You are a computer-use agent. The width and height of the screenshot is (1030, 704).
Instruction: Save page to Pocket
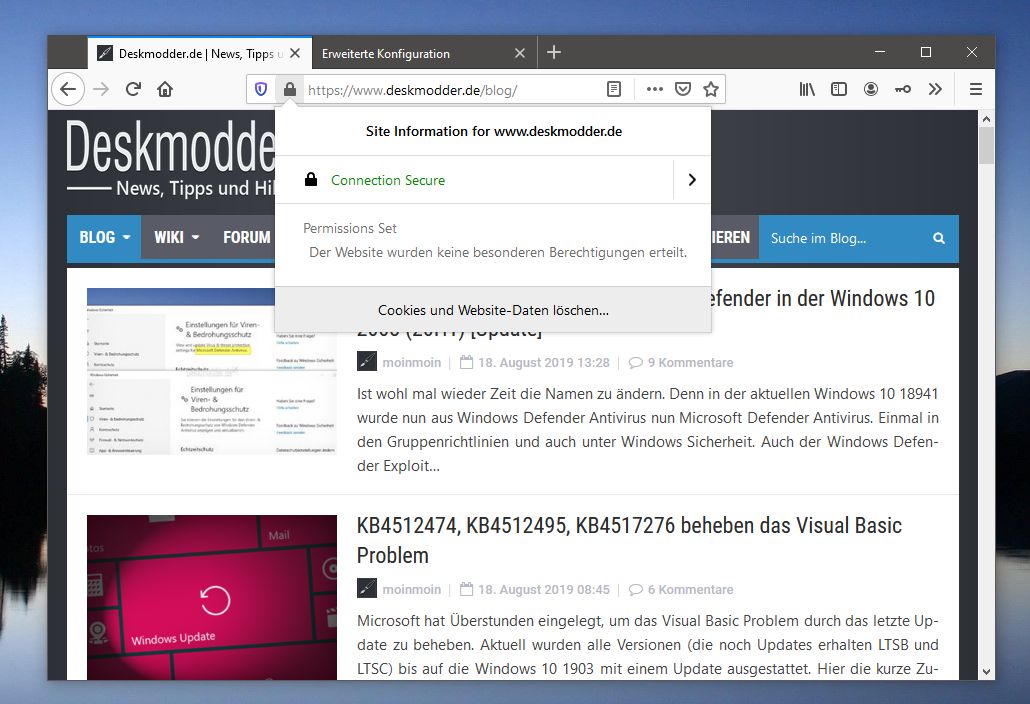[683, 89]
